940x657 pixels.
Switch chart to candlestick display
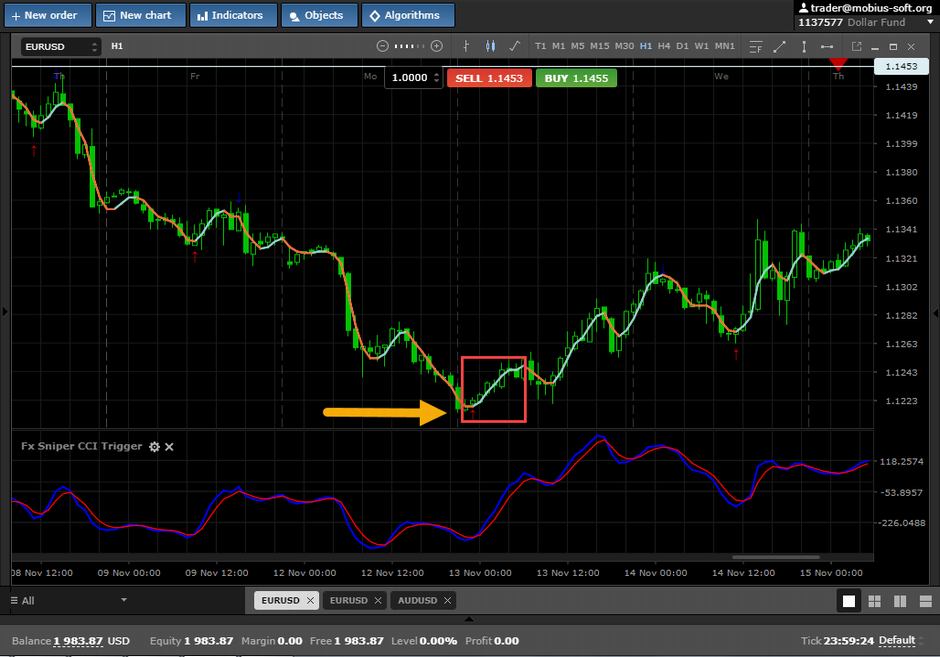pos(490,46)
